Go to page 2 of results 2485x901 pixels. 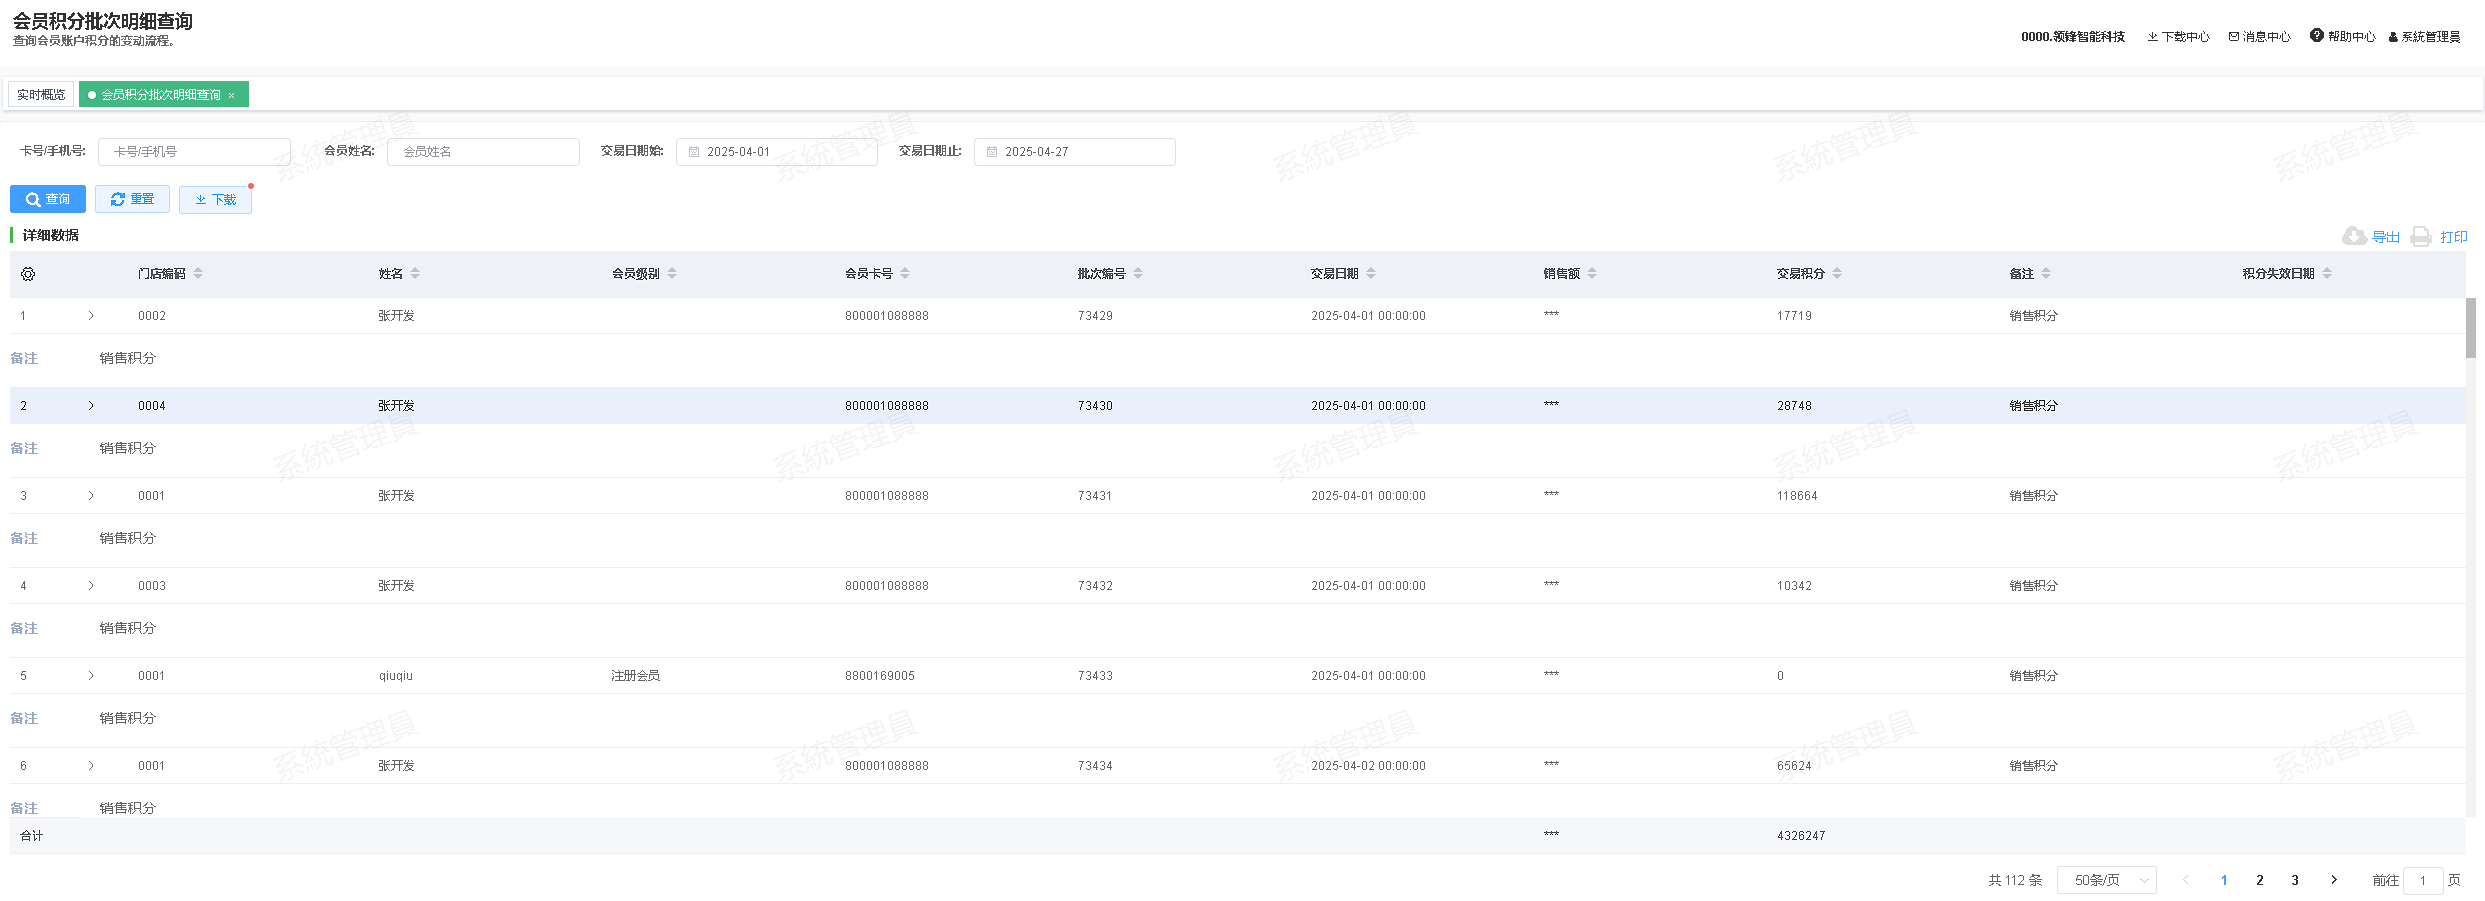pyautogui.click(x=2259, y=880)
